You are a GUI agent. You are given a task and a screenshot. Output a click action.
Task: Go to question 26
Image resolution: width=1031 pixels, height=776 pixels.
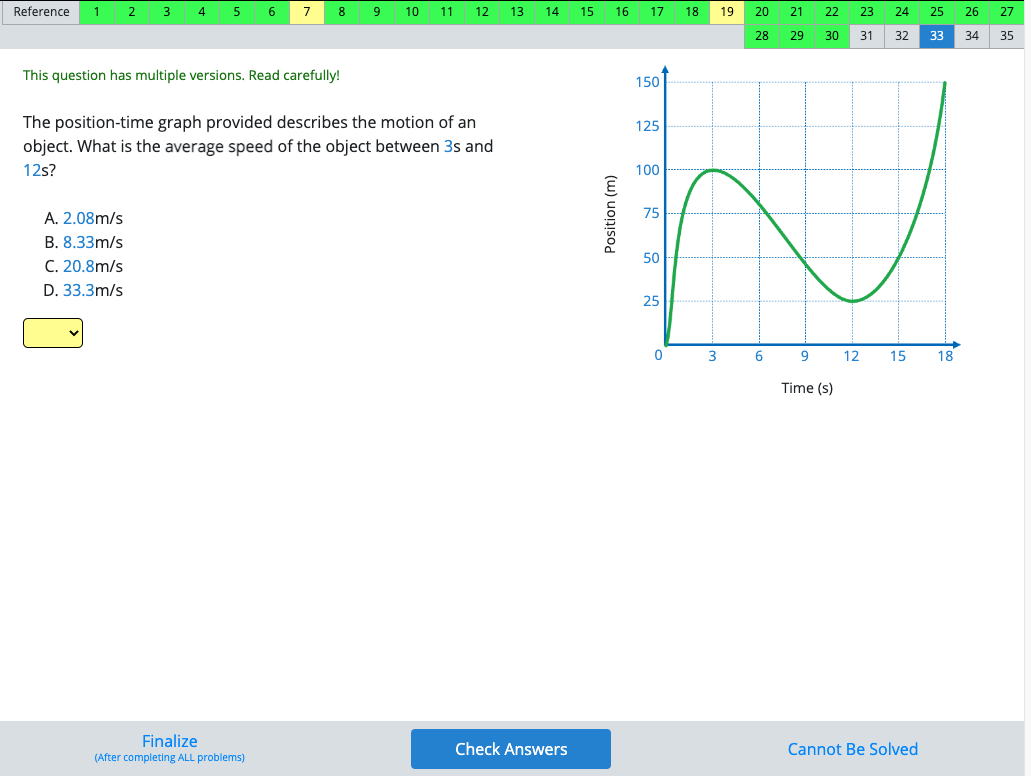[x=972, y=12]
